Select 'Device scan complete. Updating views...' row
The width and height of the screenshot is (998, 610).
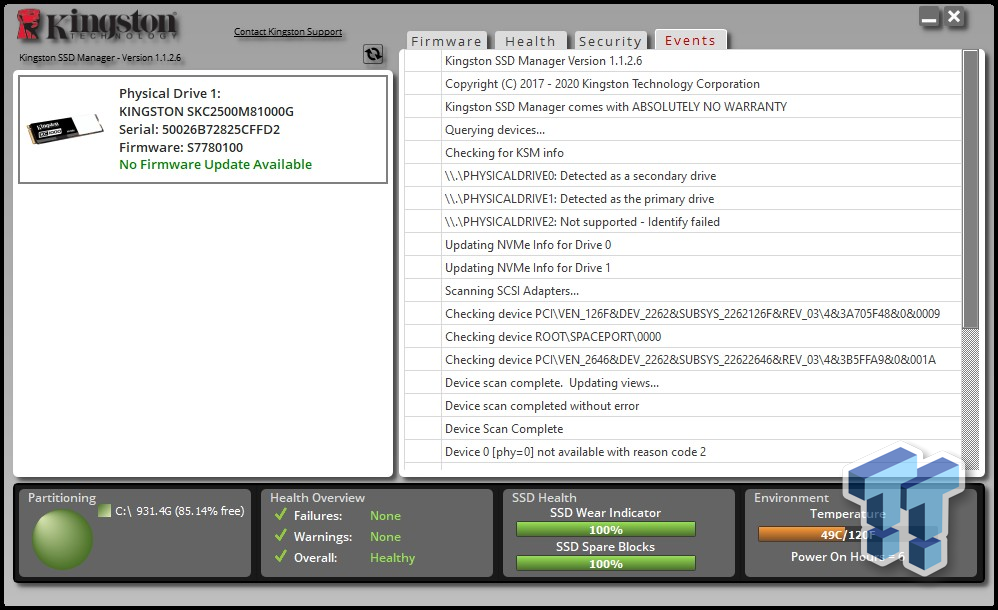pos(683,382)
